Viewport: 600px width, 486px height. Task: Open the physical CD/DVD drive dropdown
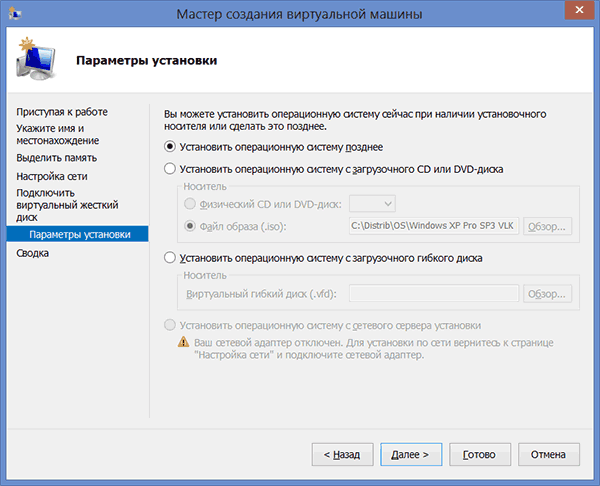(372, 204)
